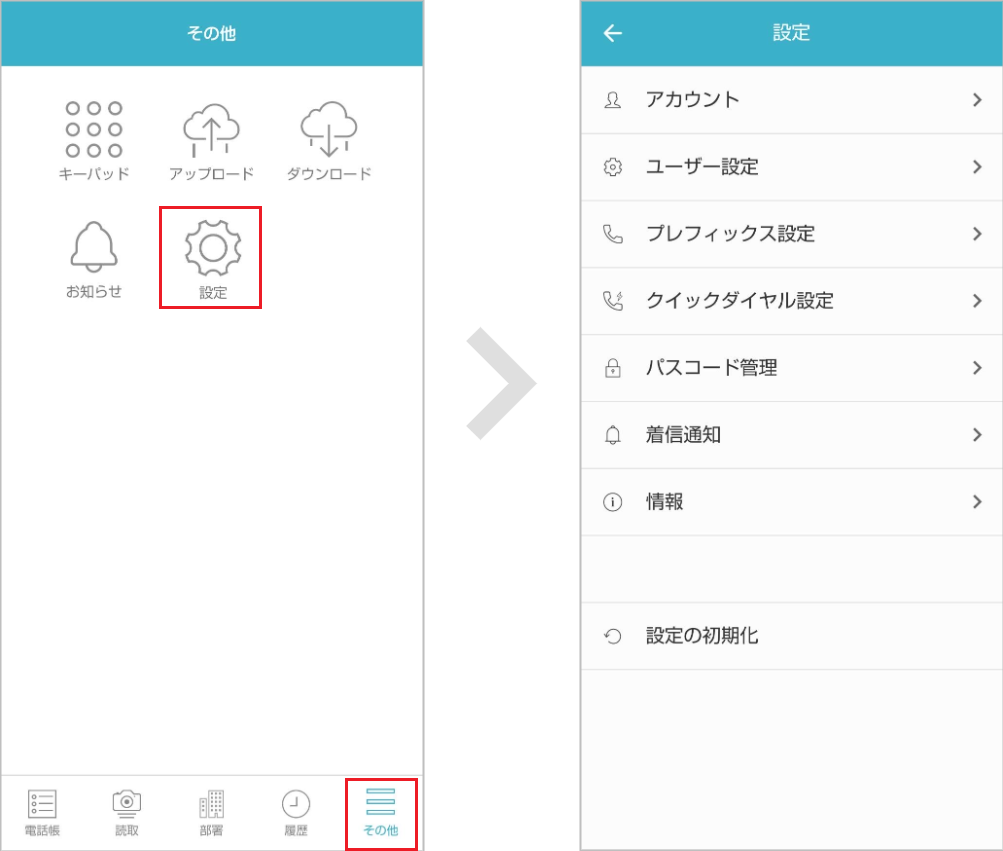Tap the 着信通知 bell icon
This screenshot has width=1003, height=851.
pyautogui.click(x=613, y=434)
